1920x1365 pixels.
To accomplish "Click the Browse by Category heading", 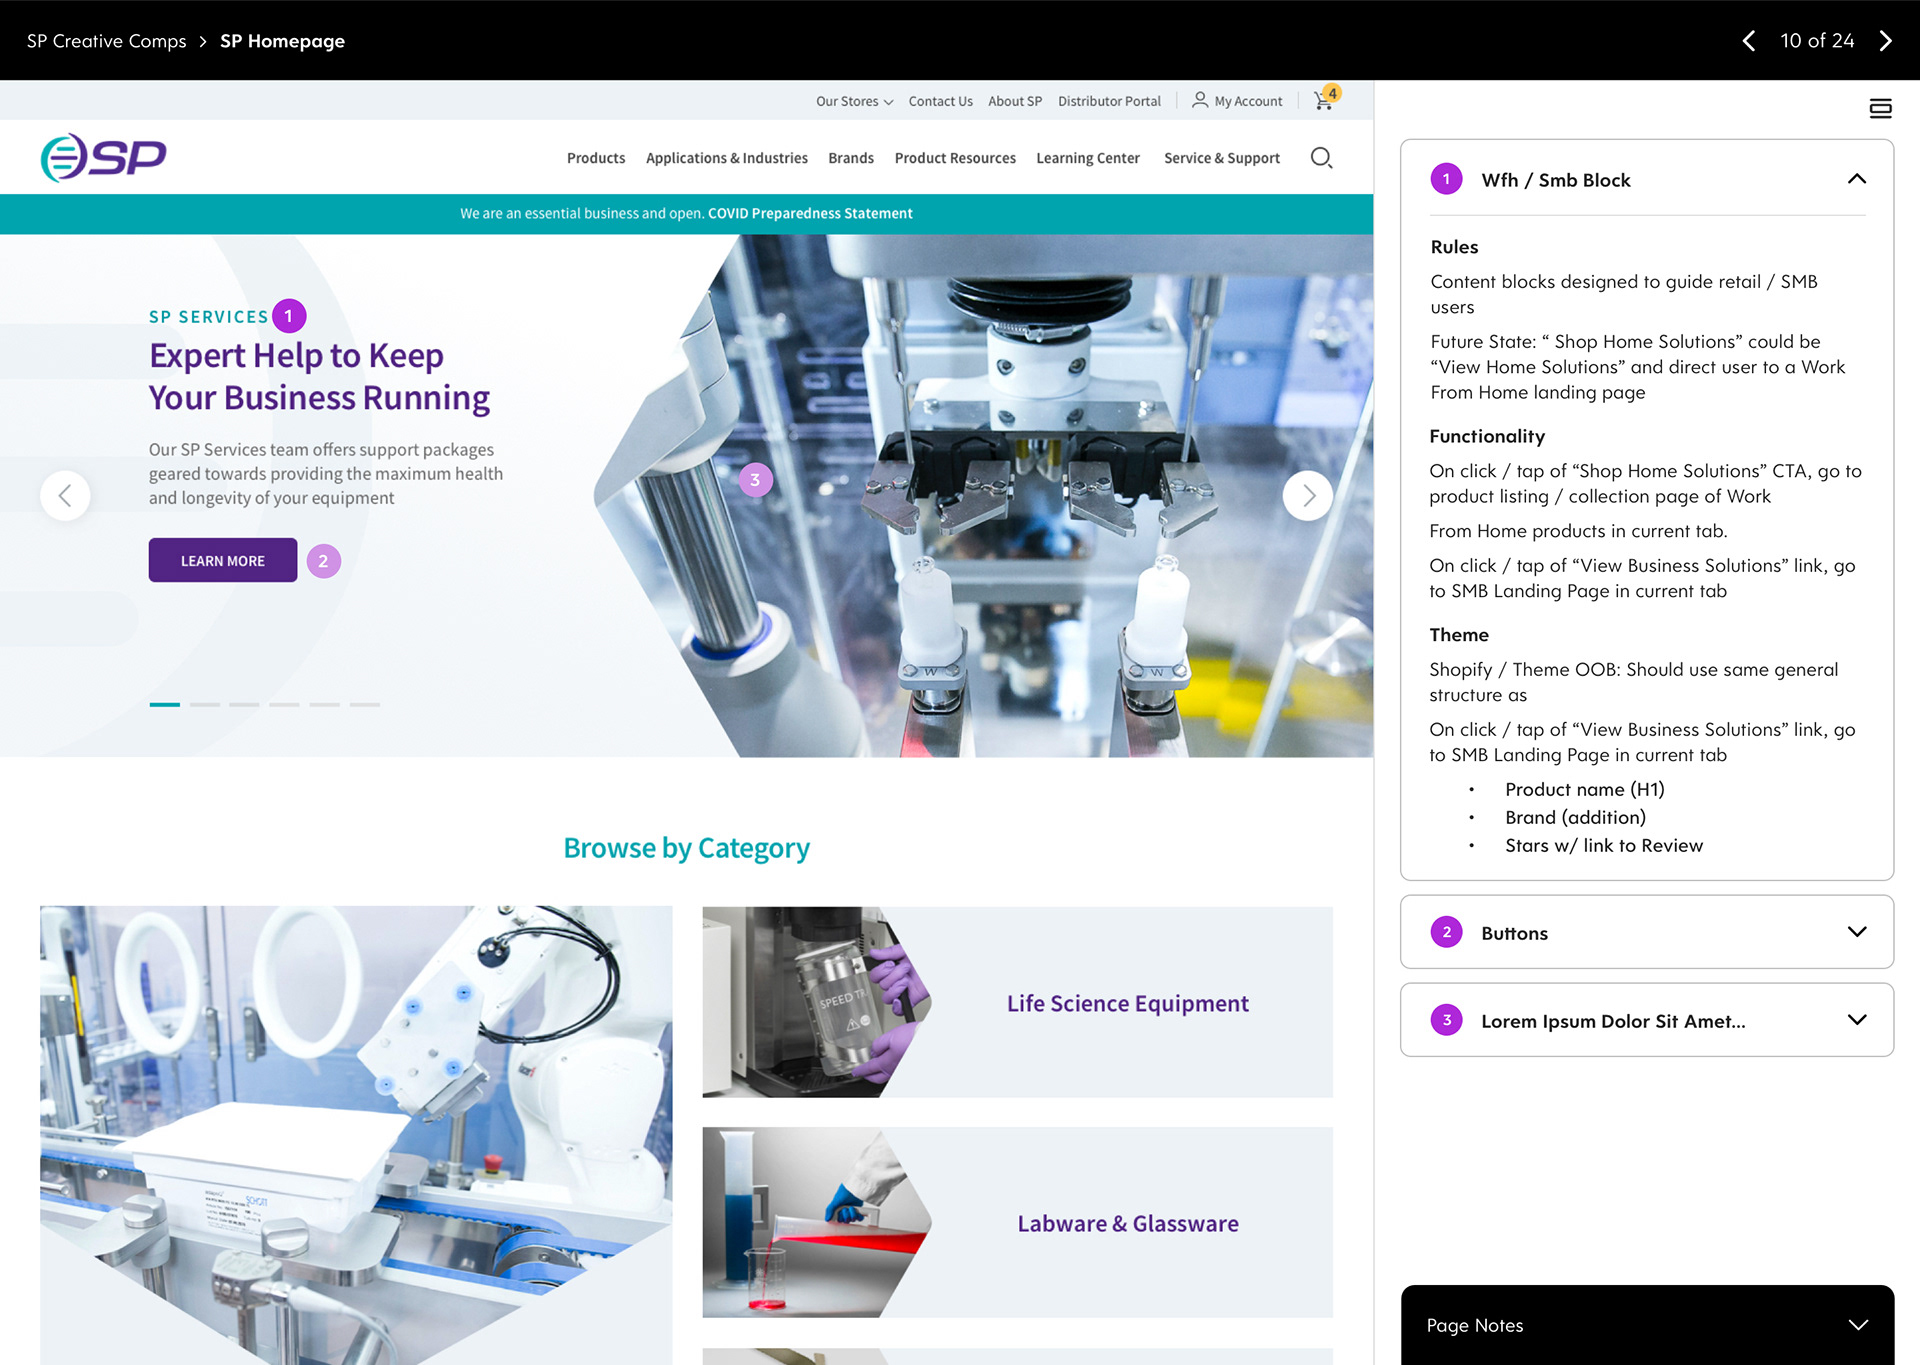I will coord(686,848).
